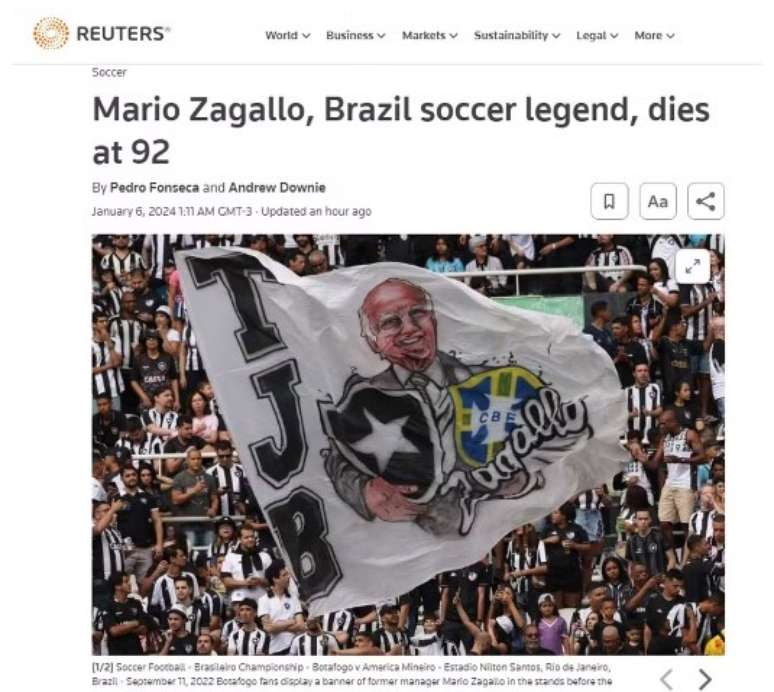Open author Pedro Fonseca's profile
774x692 pixels.
155,188
